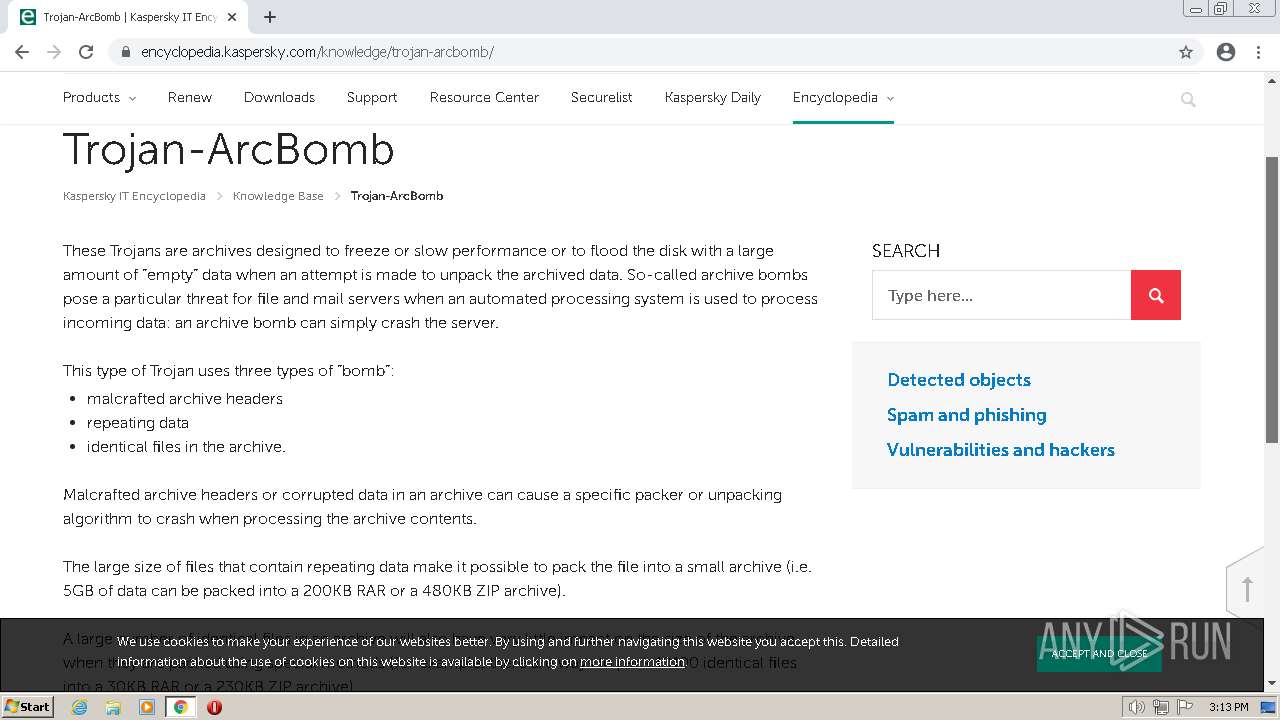Open the Renew menu item
Viewport: 1280px width, 720px height.
(x=190, y=97)
